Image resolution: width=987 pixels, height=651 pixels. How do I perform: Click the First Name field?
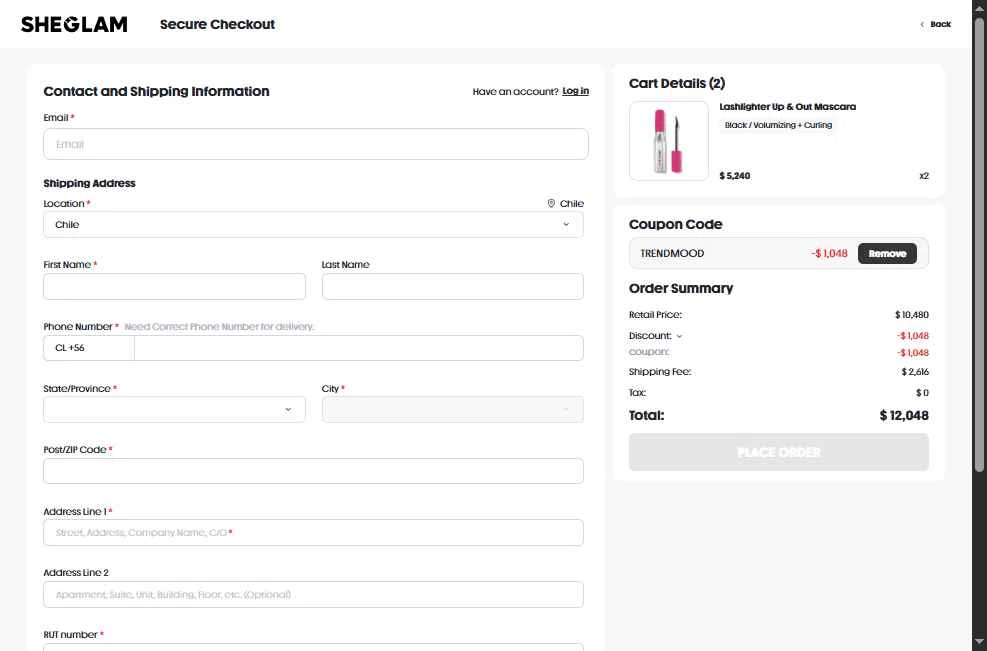[174, 286]
